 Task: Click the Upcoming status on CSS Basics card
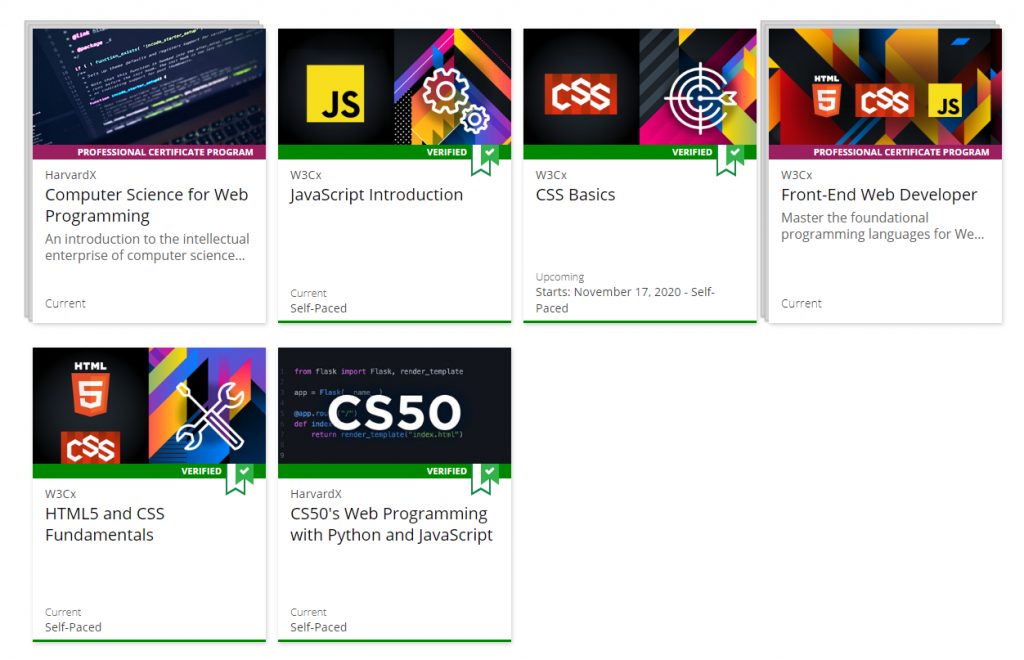(560, 277)
